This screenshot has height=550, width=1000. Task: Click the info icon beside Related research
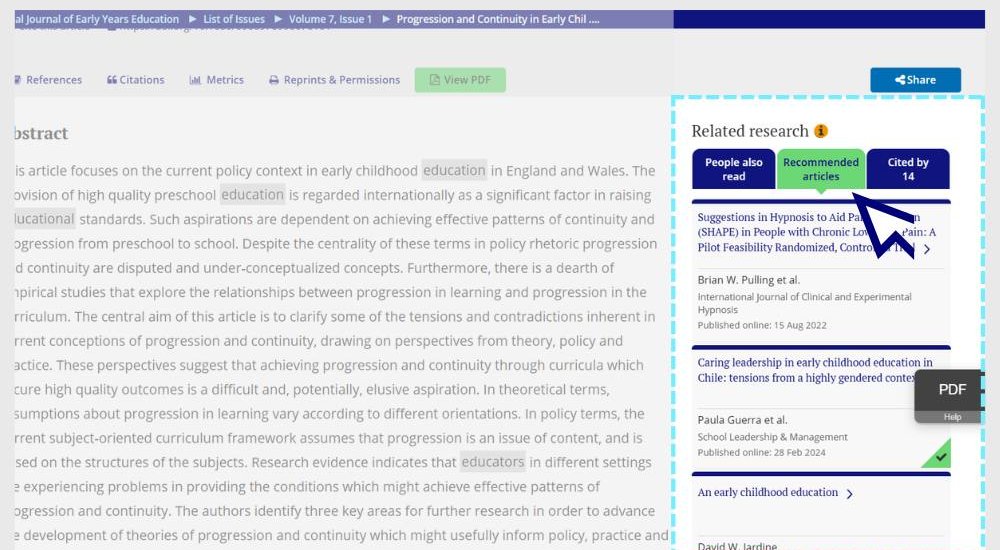click(821, 131)
